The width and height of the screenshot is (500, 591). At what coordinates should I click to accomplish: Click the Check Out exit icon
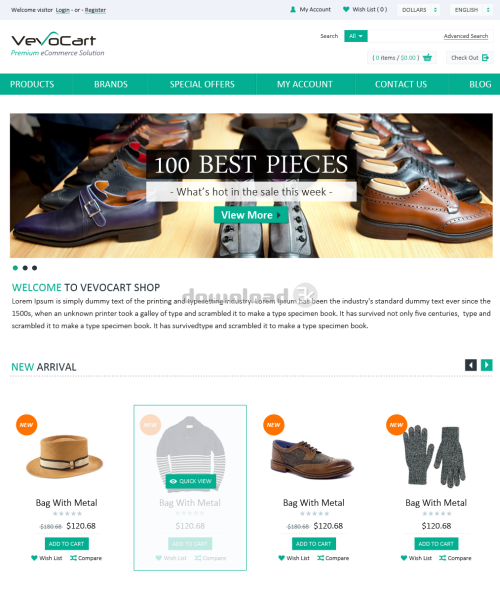(x=485, y=58)
